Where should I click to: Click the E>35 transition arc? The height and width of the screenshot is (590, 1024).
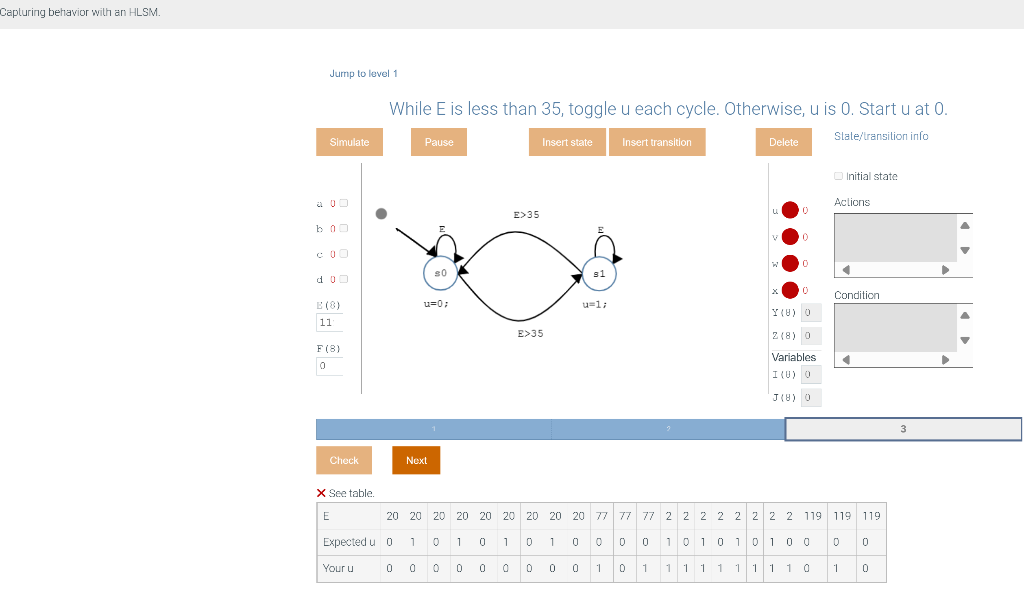(516, 233)
